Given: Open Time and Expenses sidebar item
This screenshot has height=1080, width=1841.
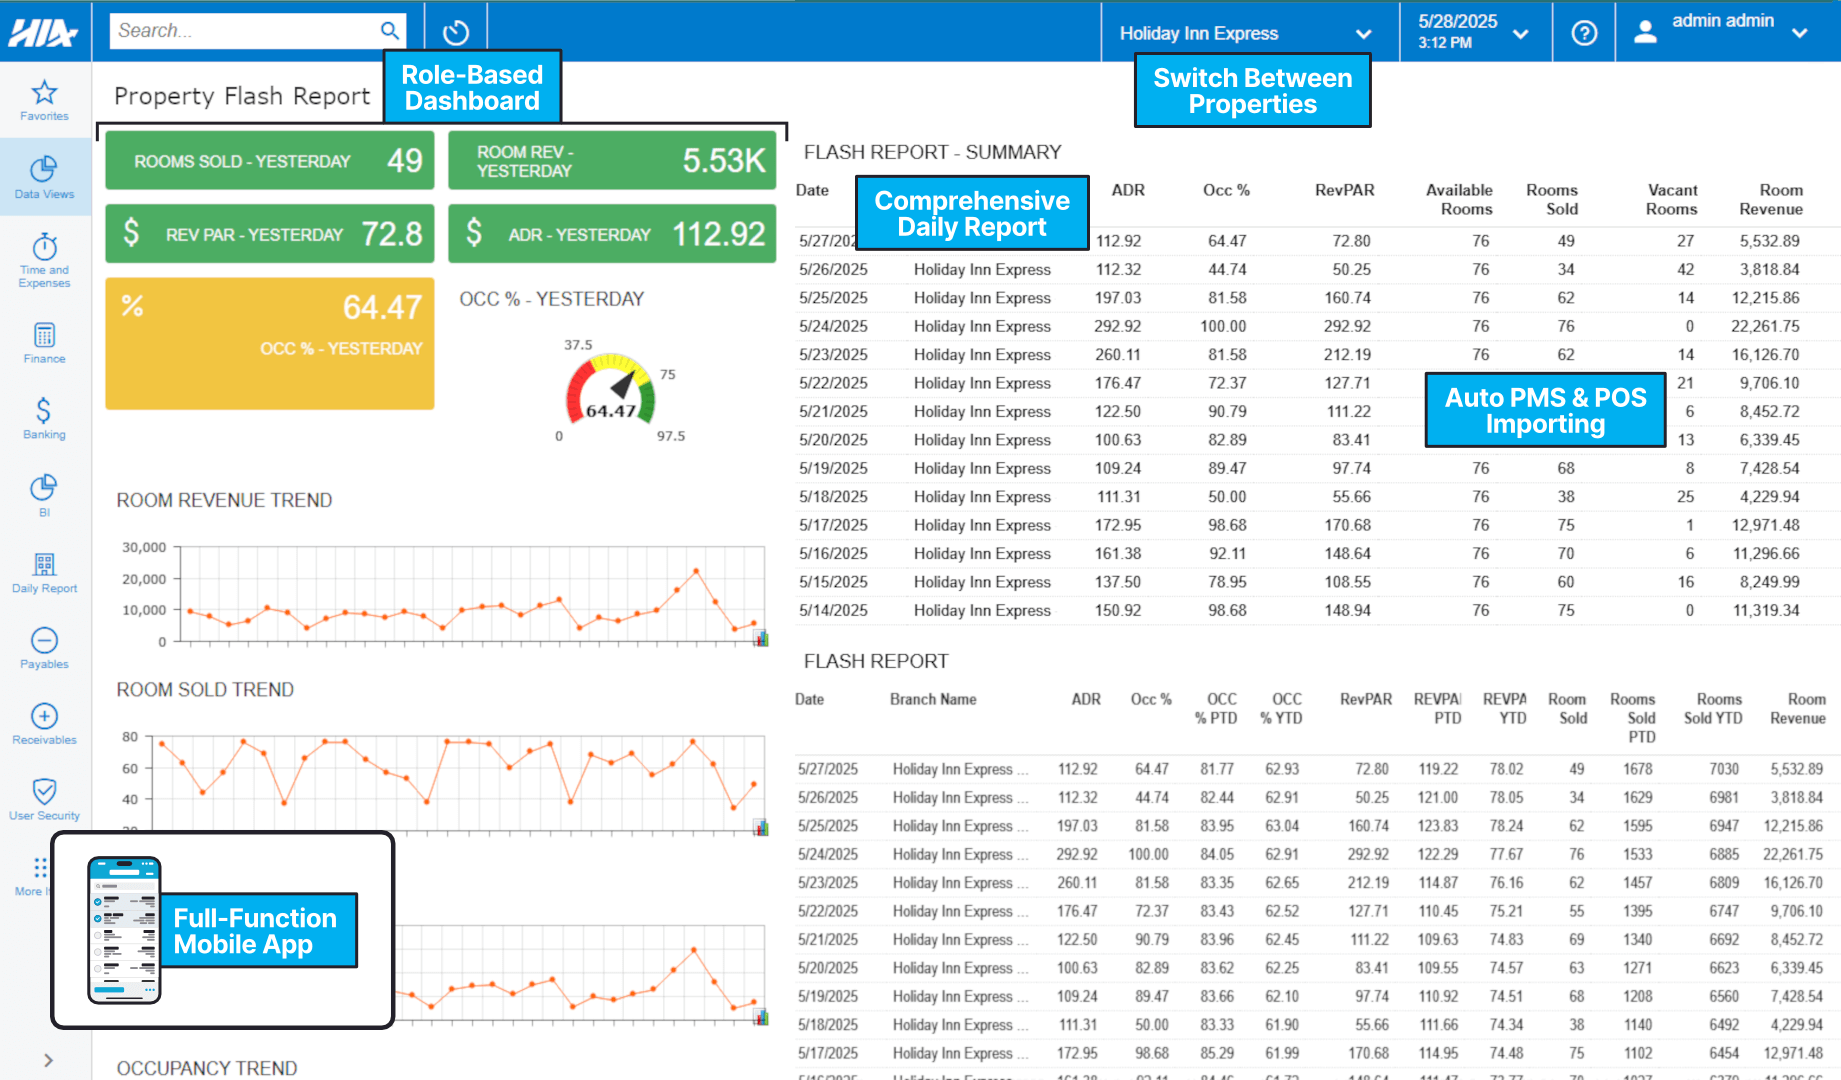Looking at the screenshot, I should pyautogui.click(x=44, y=260).
